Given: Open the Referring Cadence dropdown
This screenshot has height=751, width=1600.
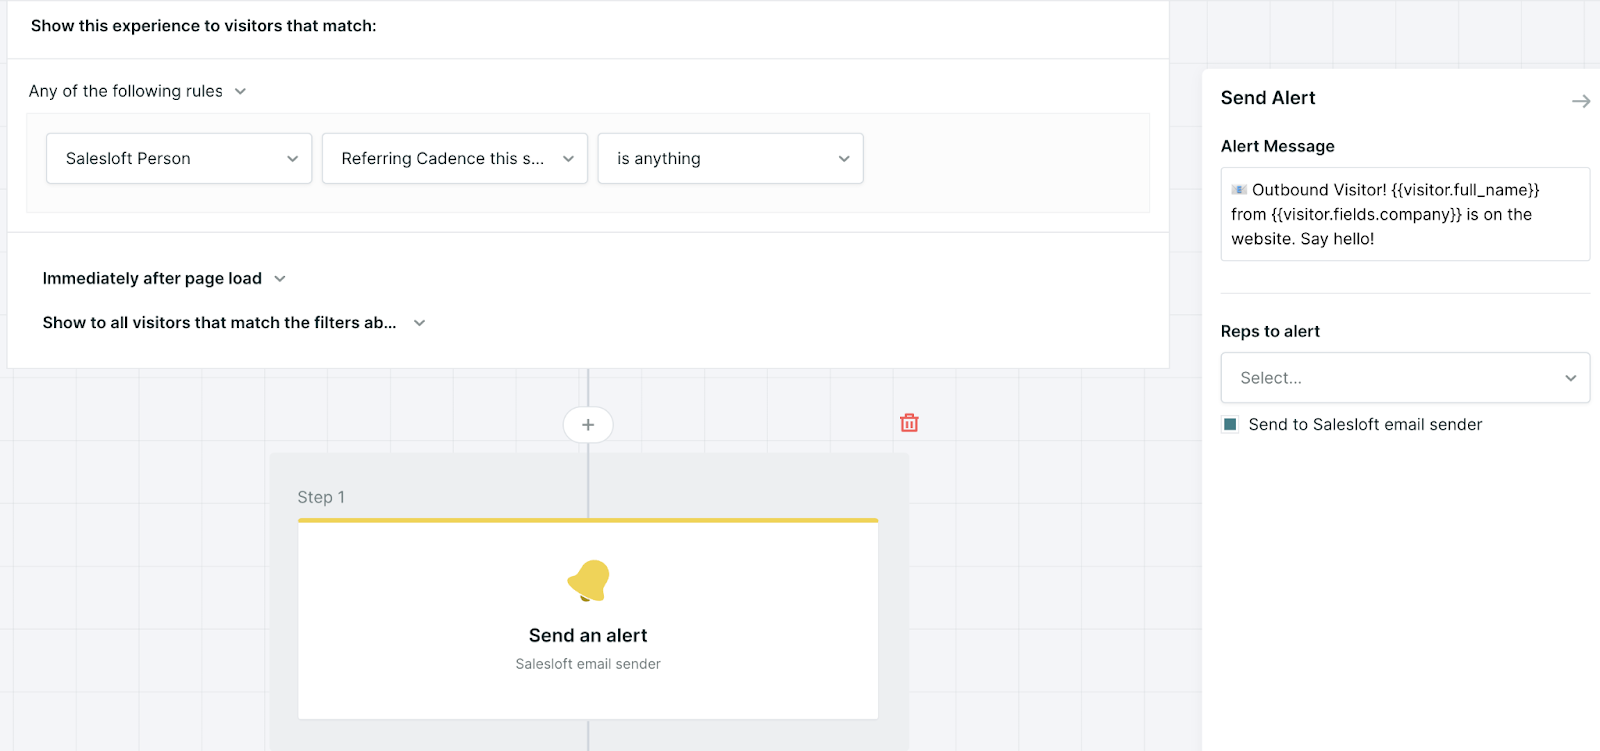Looking at the screenshot, I should click(455, 158).
